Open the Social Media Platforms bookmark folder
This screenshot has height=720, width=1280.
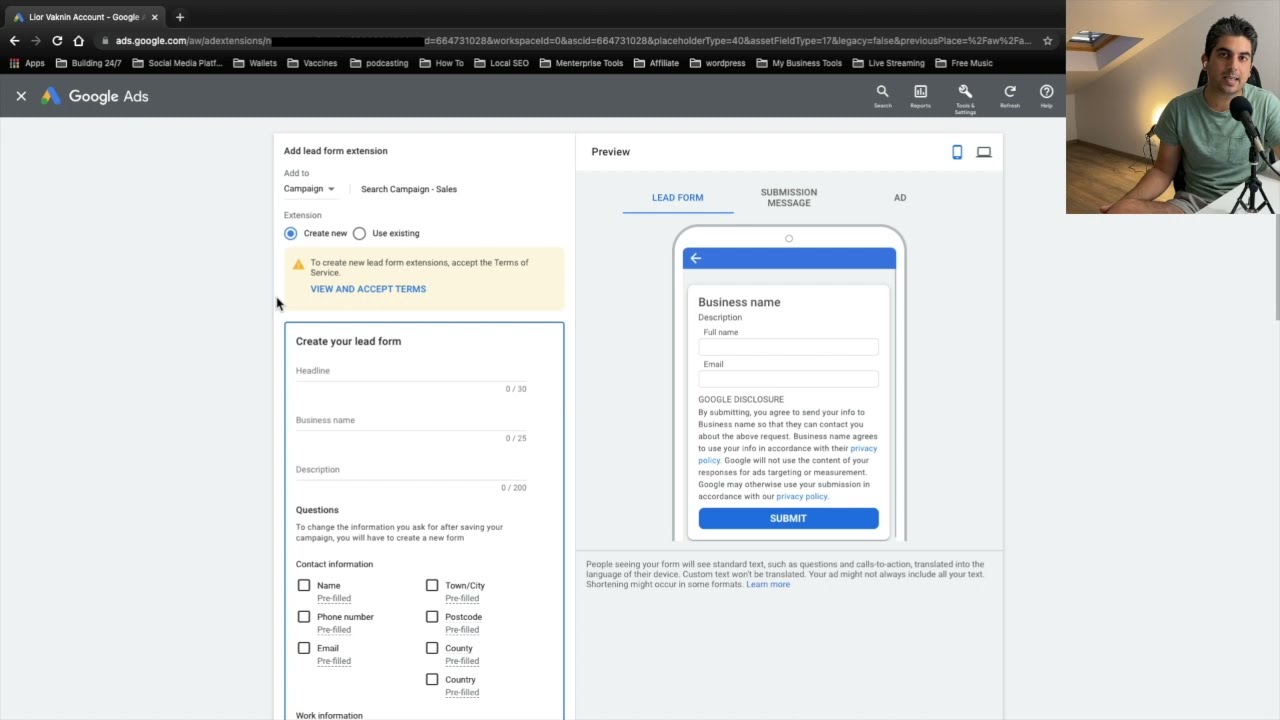tap(177, 63)
